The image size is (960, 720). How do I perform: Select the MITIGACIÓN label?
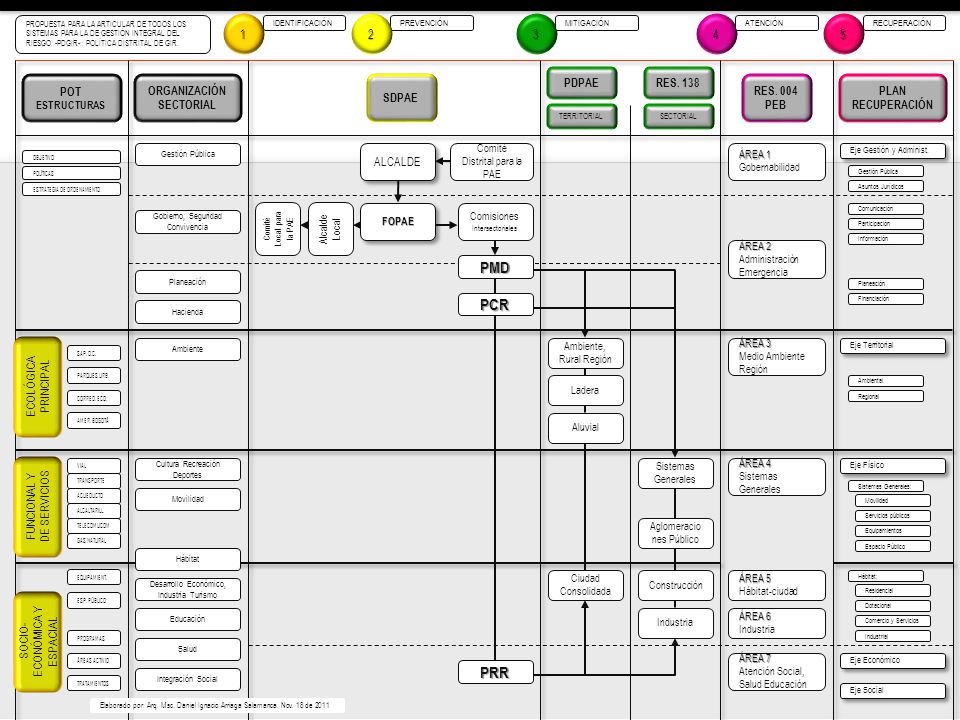(597, 23)
